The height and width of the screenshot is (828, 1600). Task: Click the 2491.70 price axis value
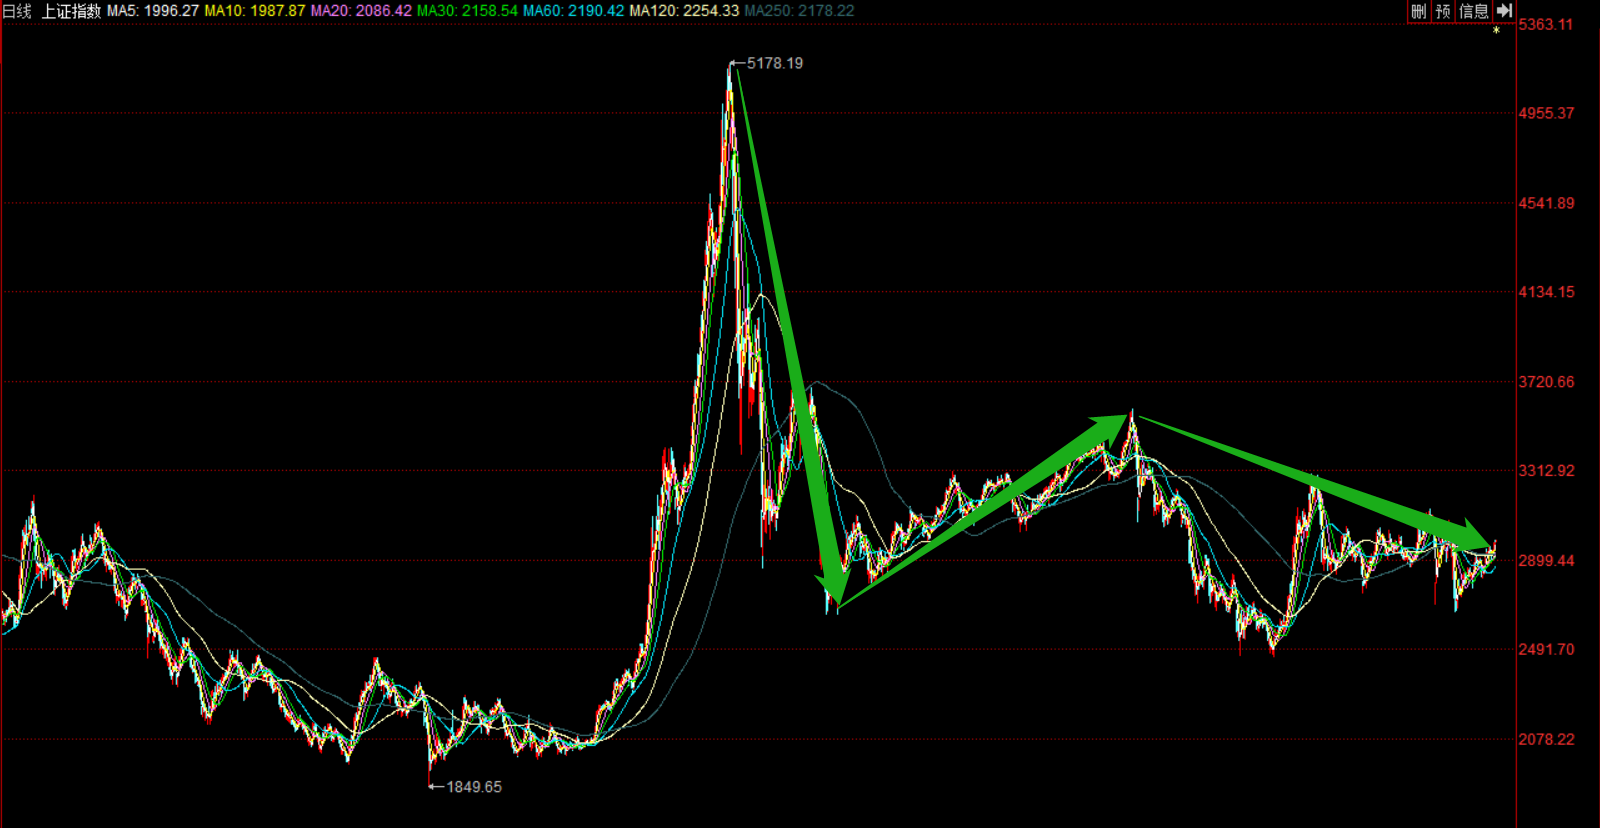pyautogui.click(x=1546, y=650)
